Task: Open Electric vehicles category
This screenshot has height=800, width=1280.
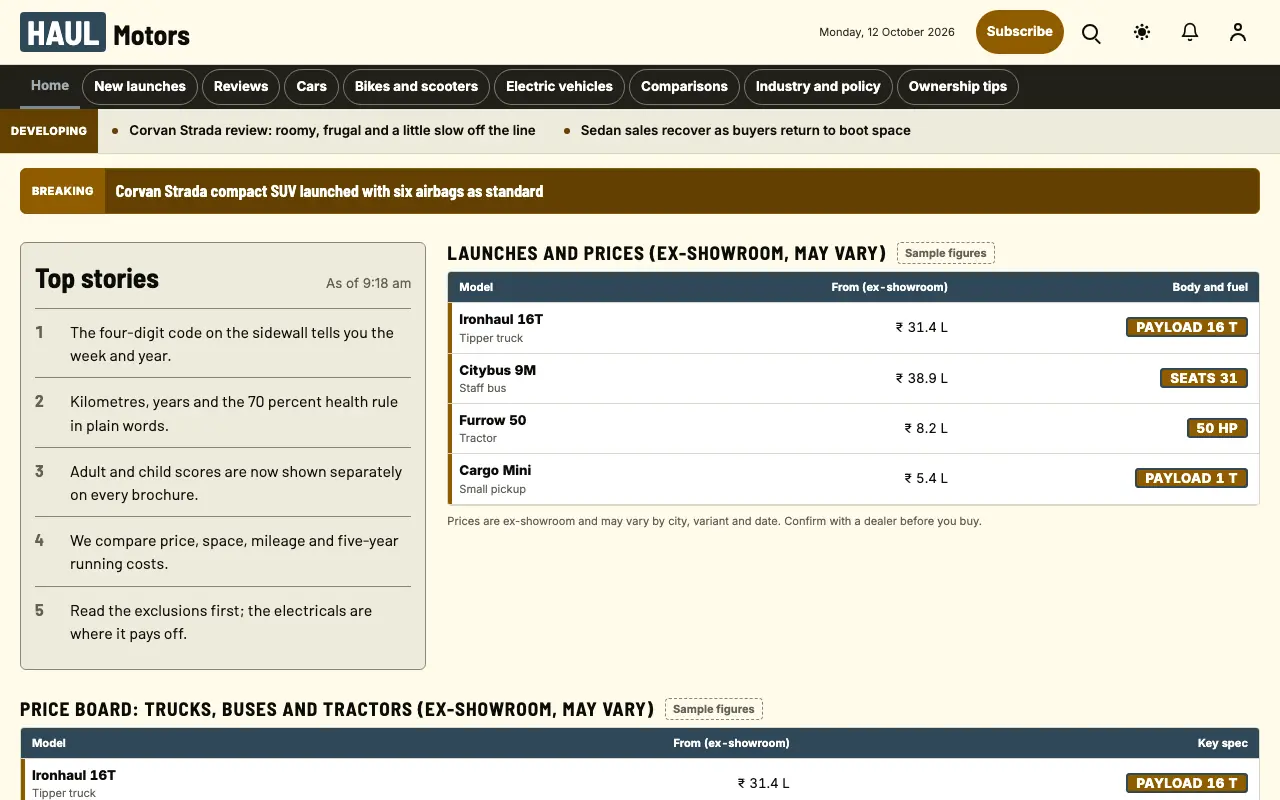Action: coord(559,87)
